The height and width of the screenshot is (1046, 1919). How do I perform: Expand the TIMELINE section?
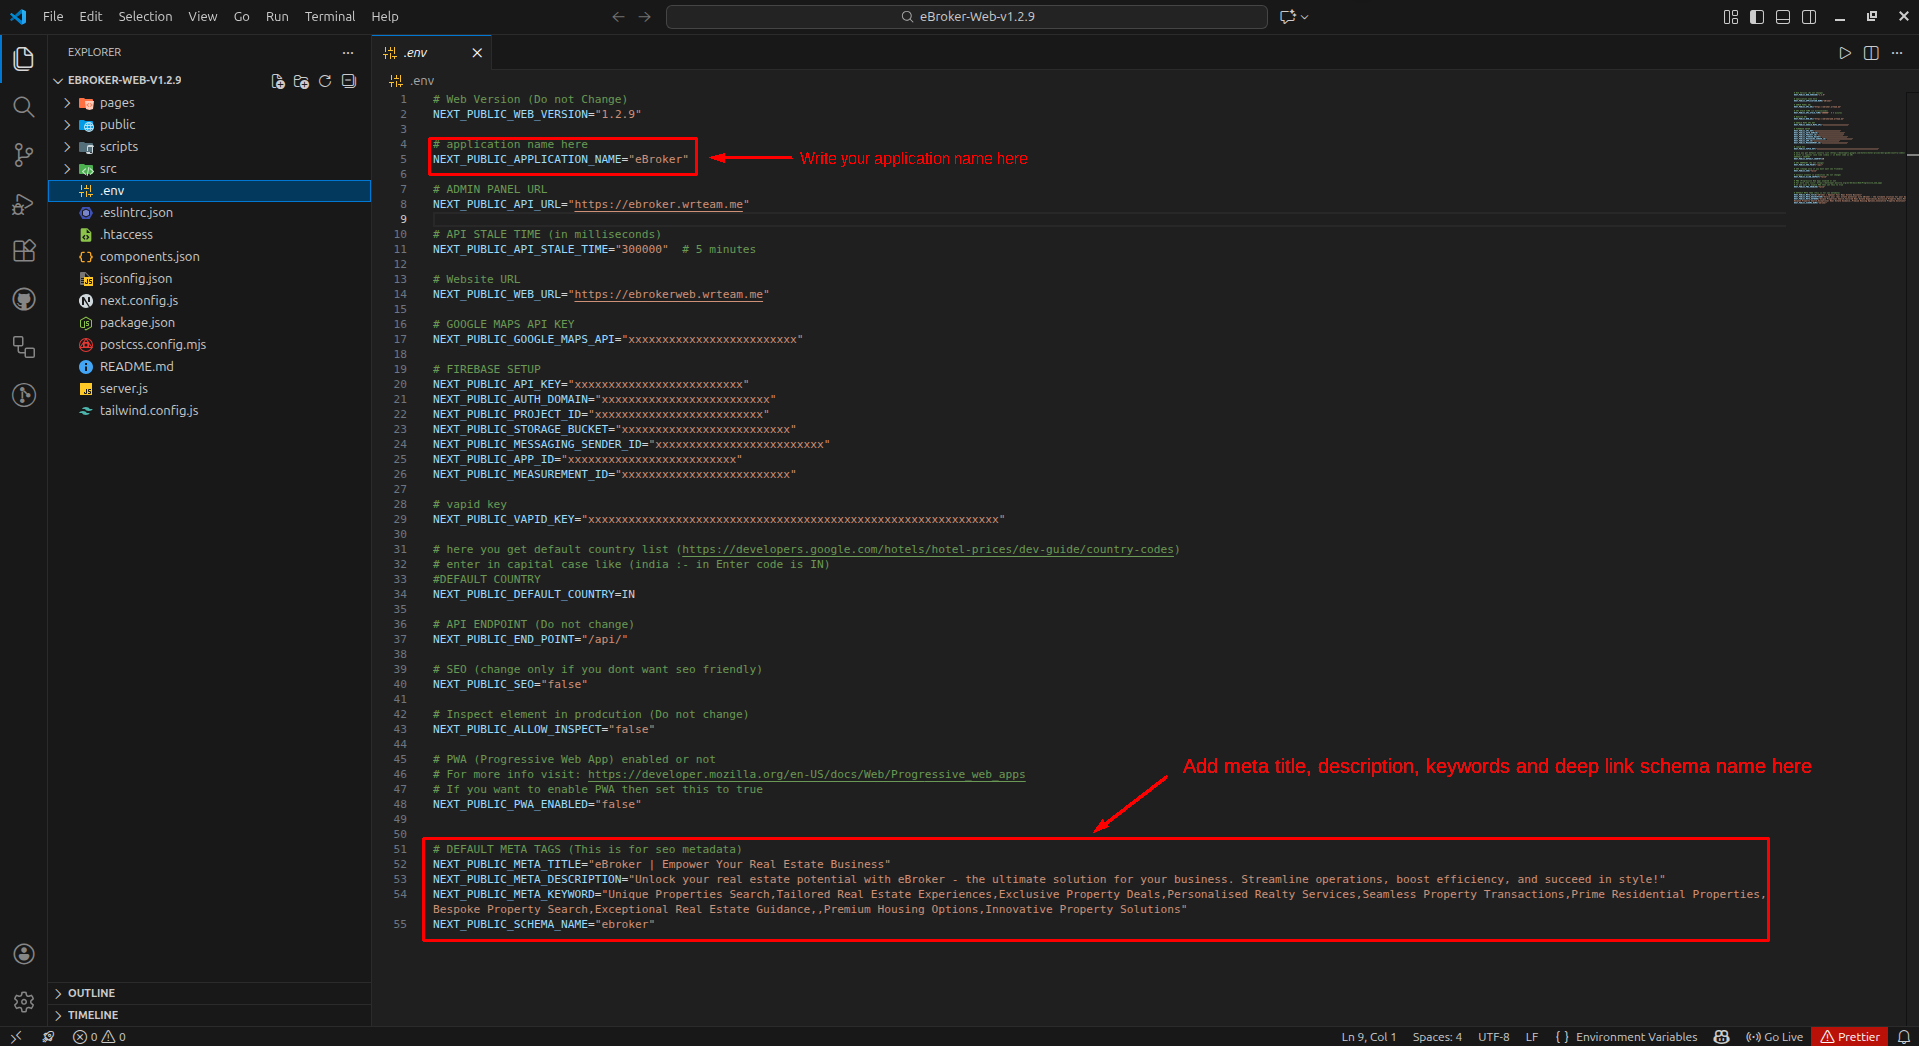point(93,1015)
